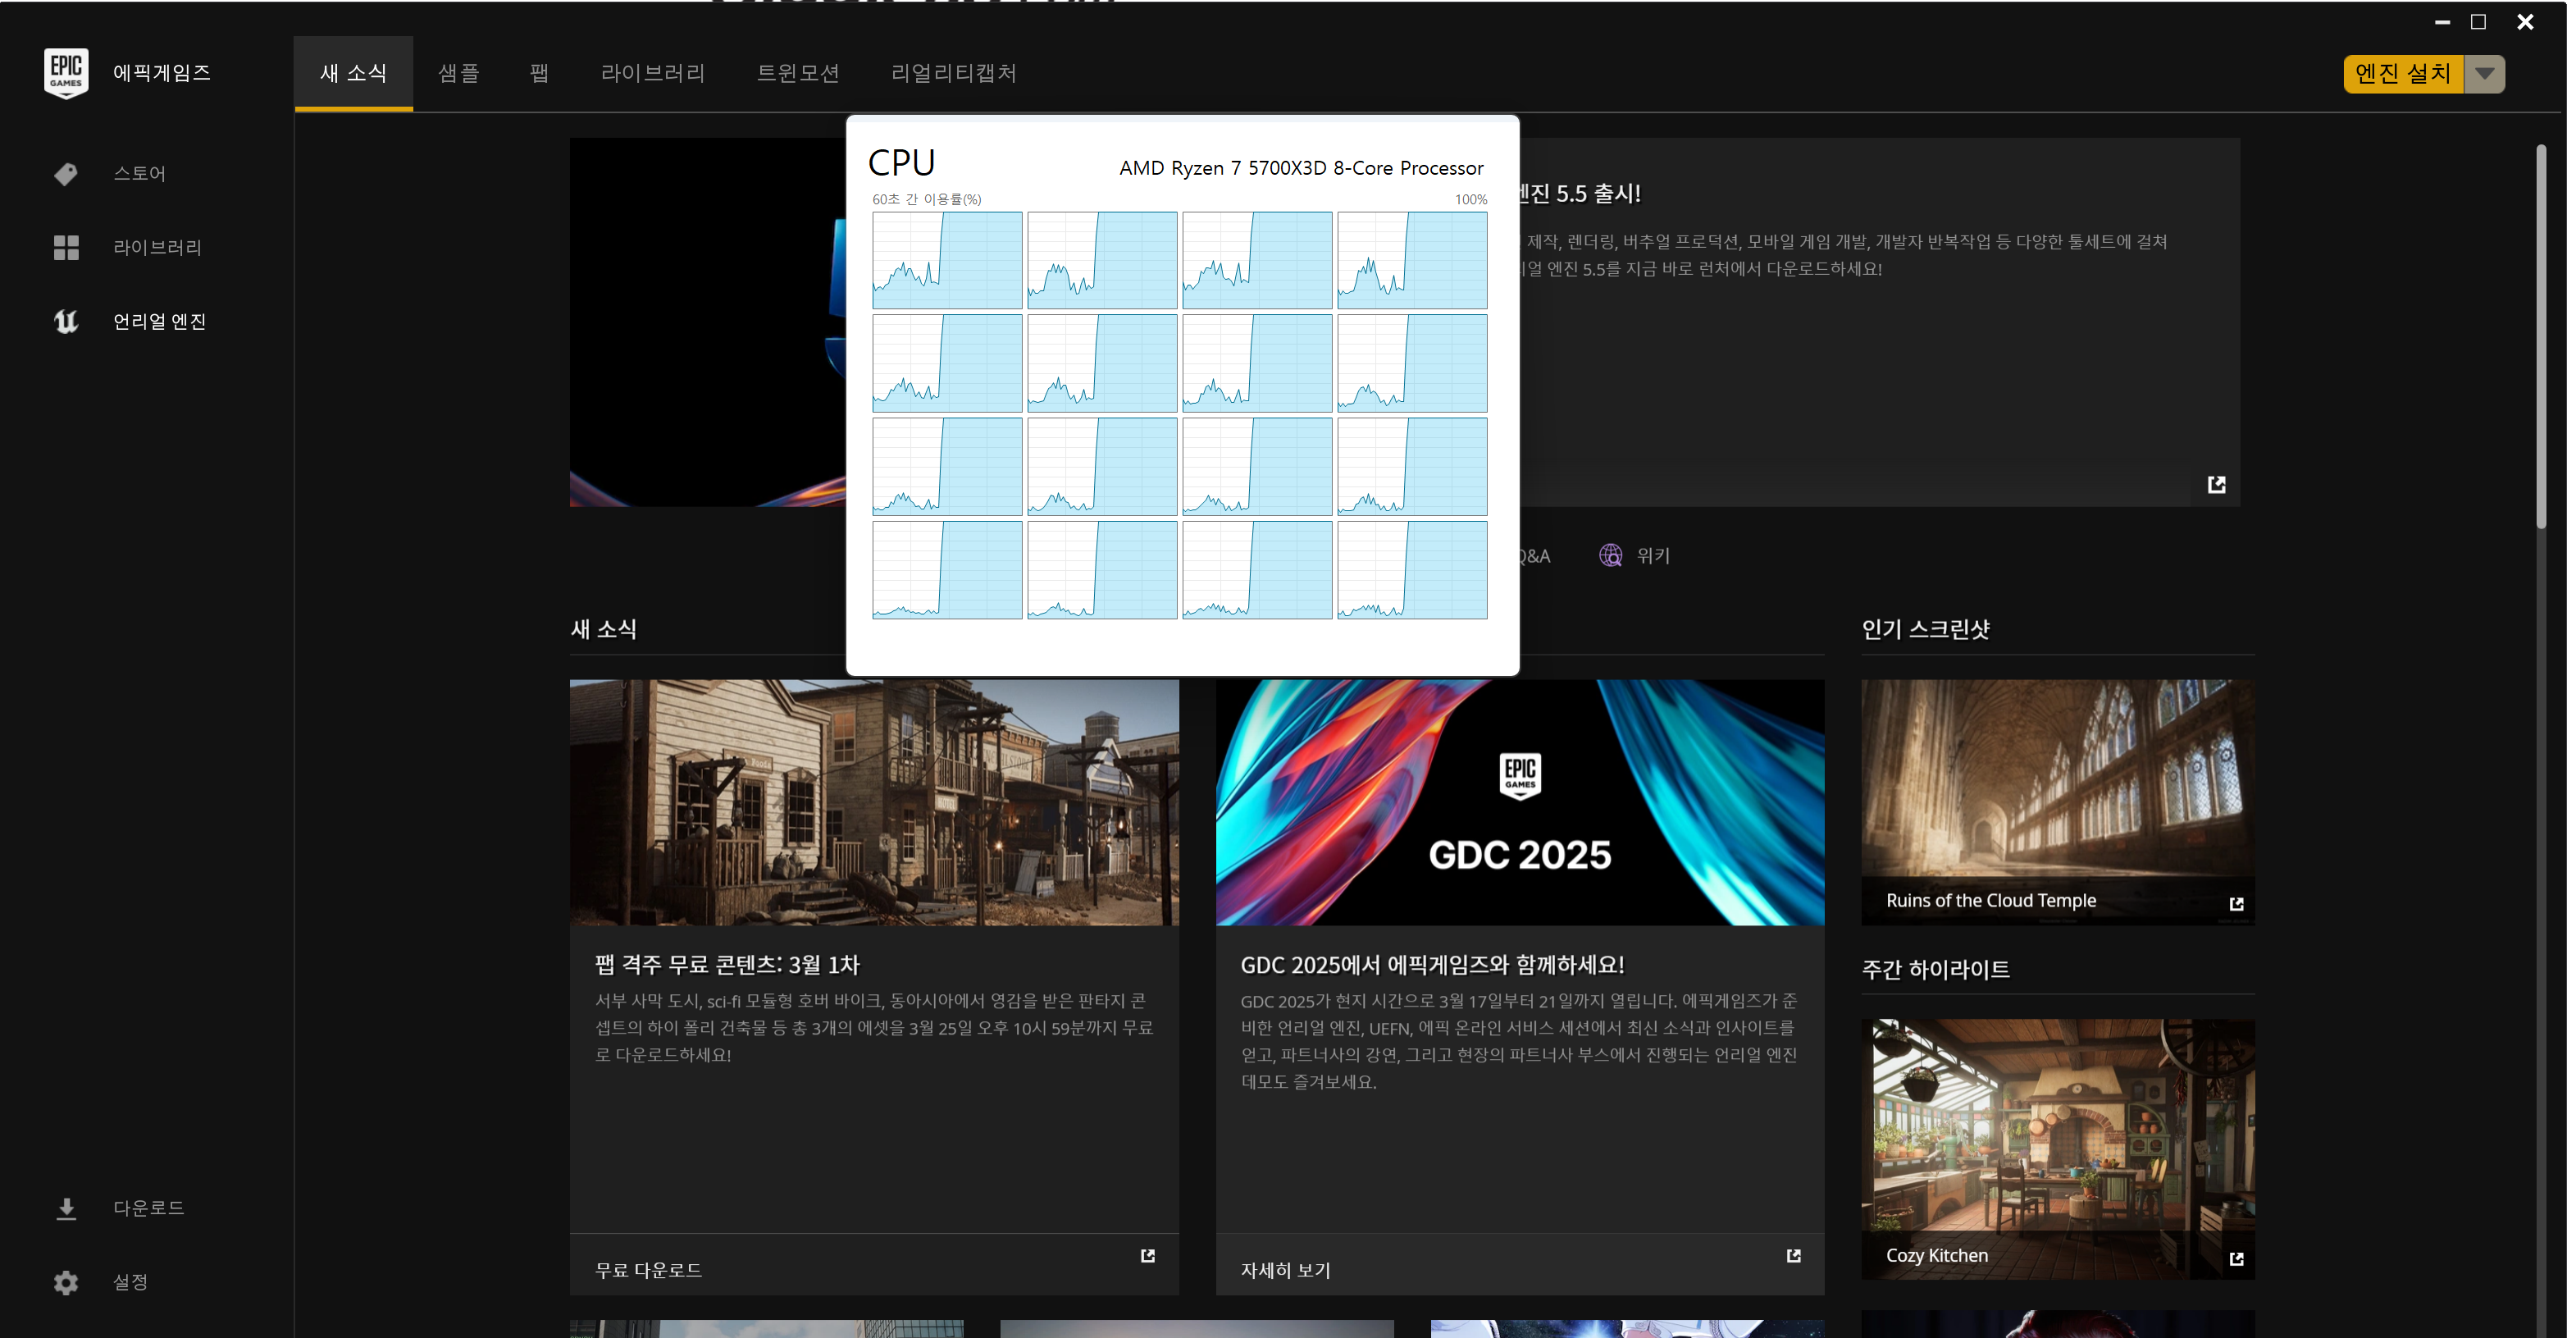The width and height of the screenshot is (2576, 1338).
Task: Open external link icon on 언리얼 엔진 5.5 banner
Action: click(x=2216, y=484)
